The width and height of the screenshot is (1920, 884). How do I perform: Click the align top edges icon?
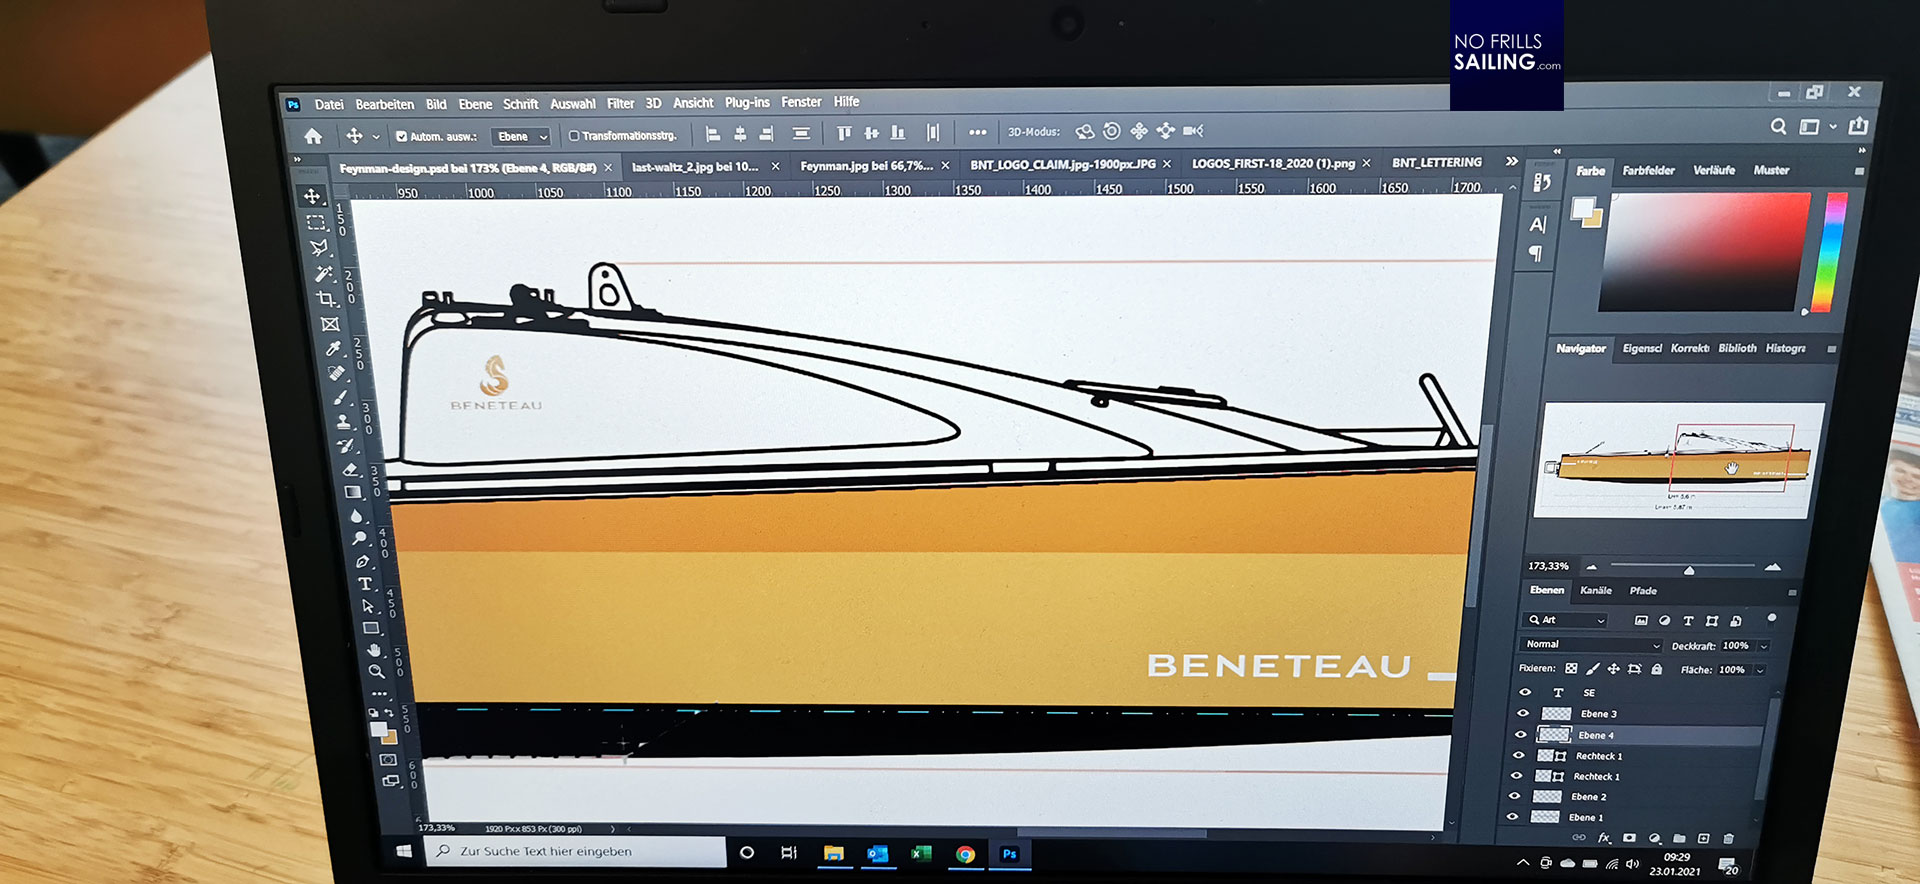tap(844, 133)
